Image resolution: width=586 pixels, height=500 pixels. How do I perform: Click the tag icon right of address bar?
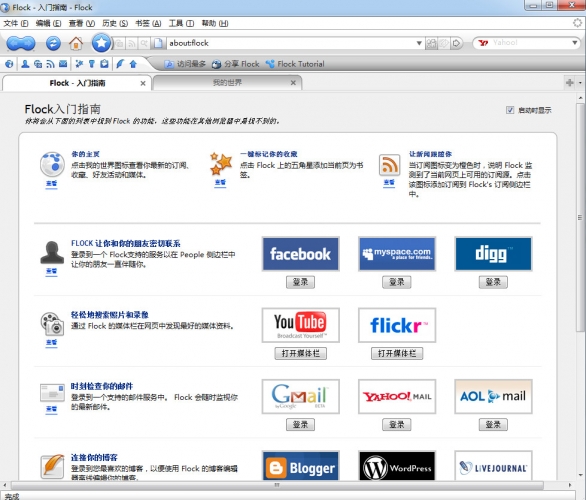pyautogui.click(x=444, y=43)
